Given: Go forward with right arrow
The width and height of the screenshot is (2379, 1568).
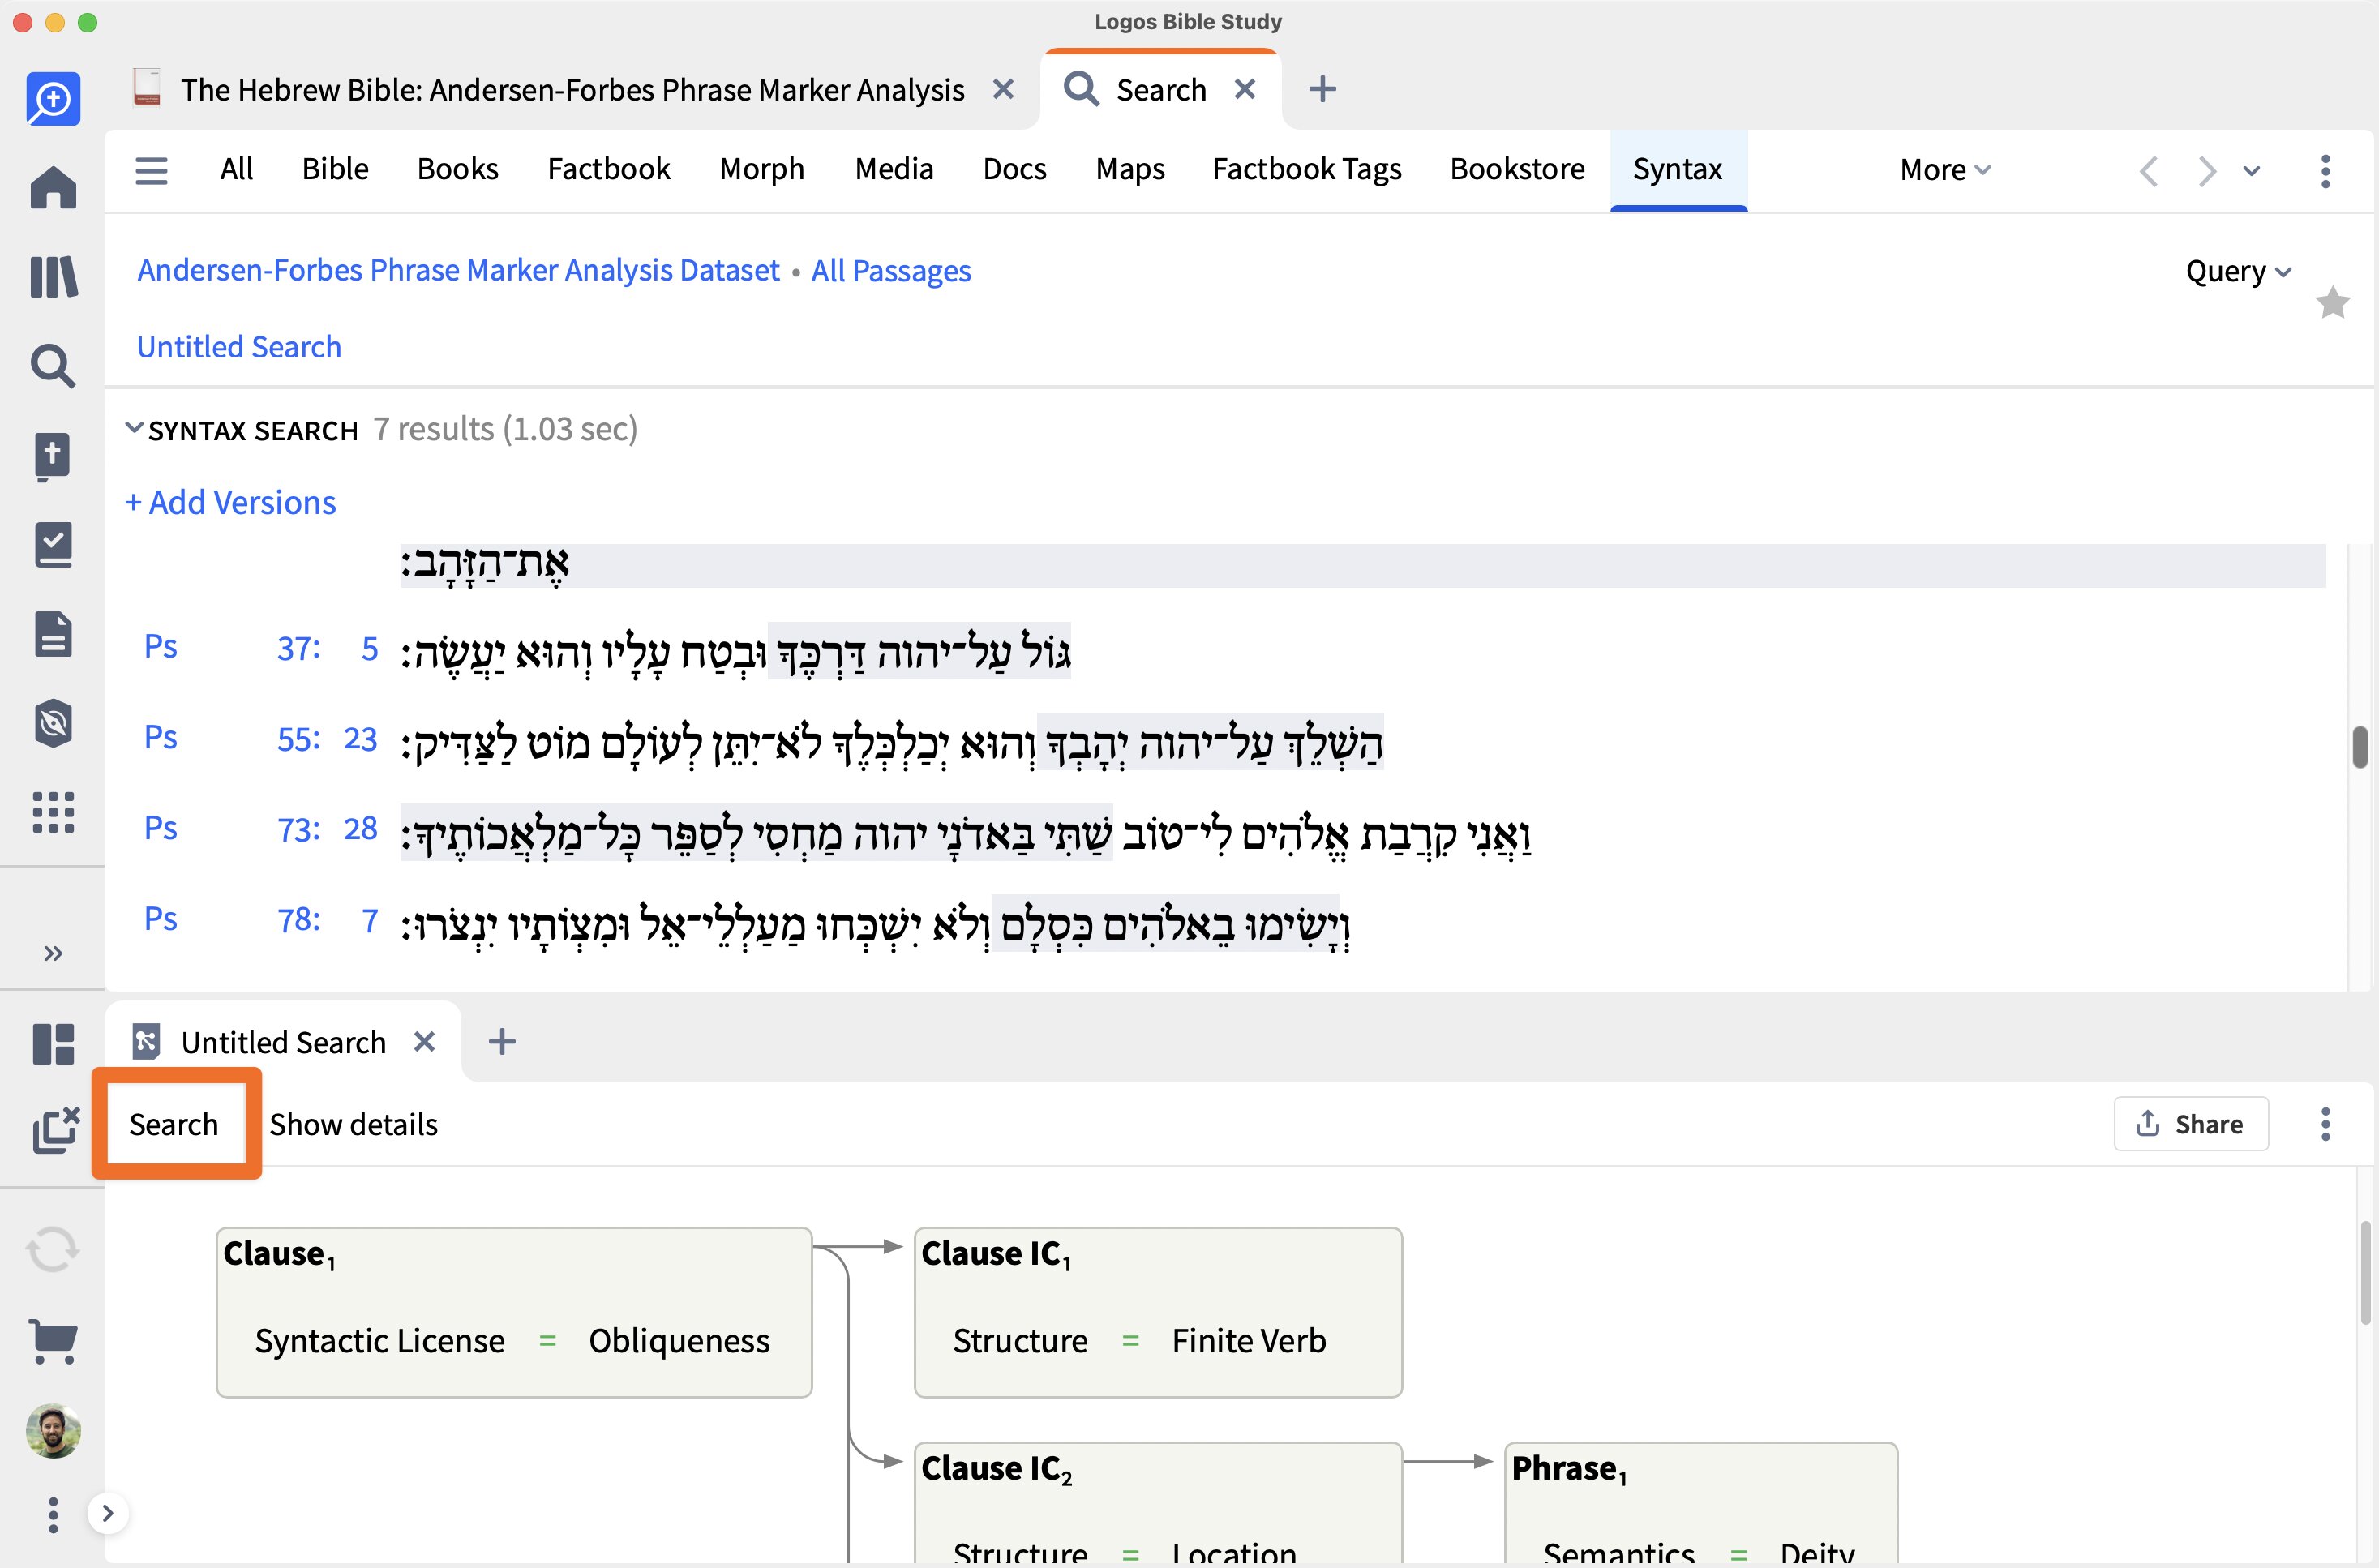Looking at the screenshot, I should pyautogui.click(x=2206, y=171).
